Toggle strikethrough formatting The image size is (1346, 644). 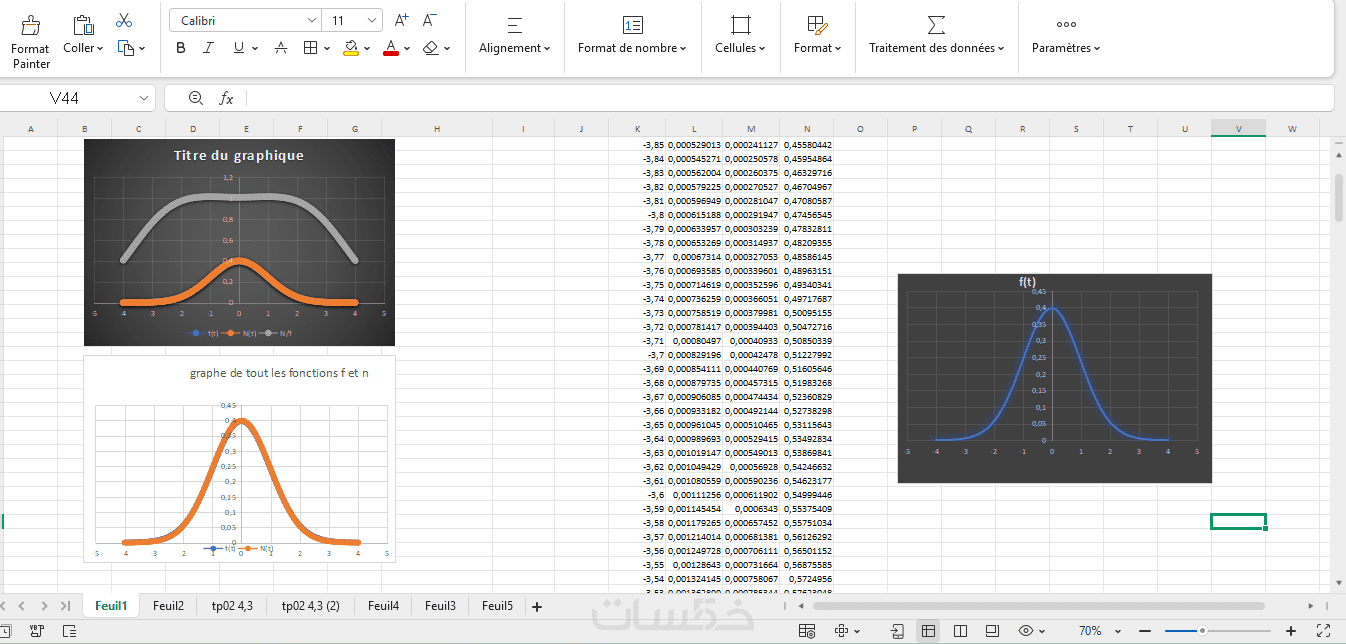pyautogui.click(x=281, y=48)
